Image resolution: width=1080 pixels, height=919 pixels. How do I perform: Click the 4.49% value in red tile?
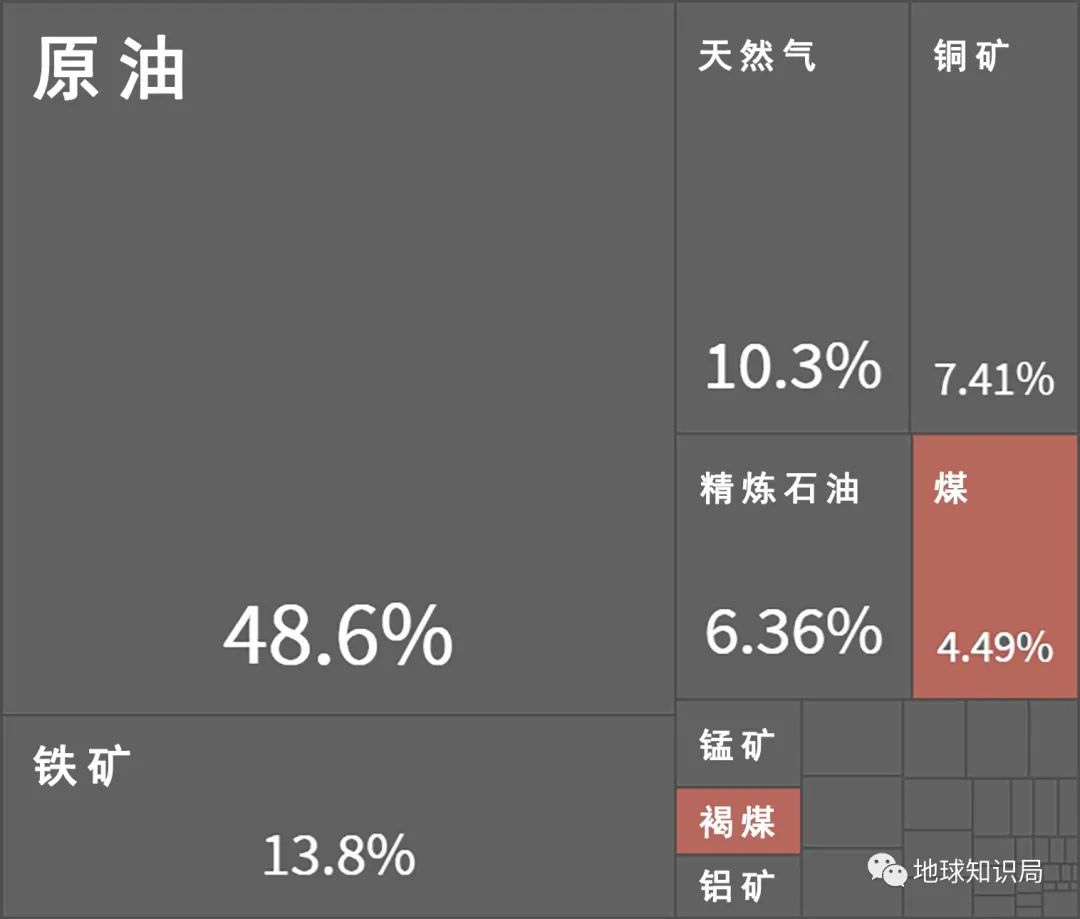tap(994, 648)
